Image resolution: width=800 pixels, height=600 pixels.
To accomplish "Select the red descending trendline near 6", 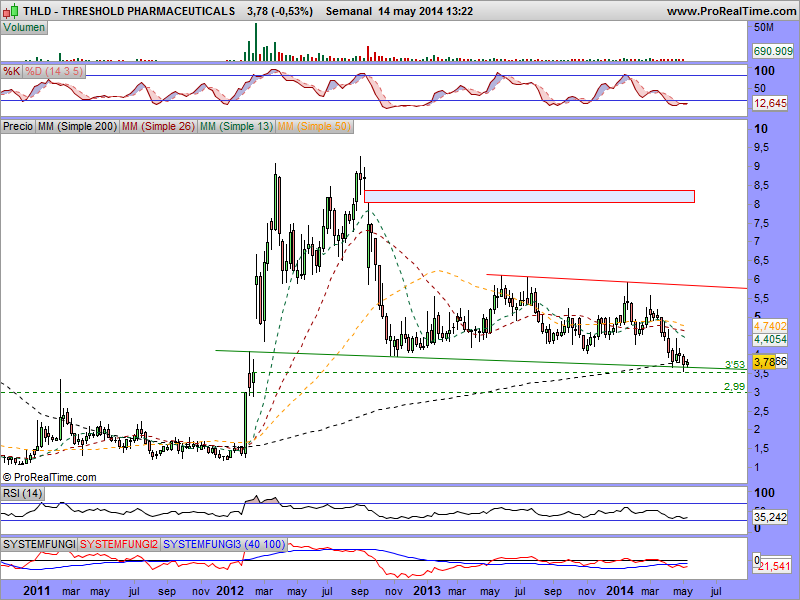I will click(616, 282).
